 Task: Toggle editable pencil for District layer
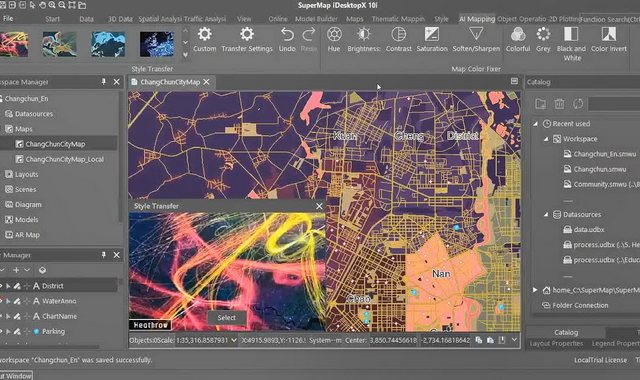pyautogui.click(x=17, y=286)
